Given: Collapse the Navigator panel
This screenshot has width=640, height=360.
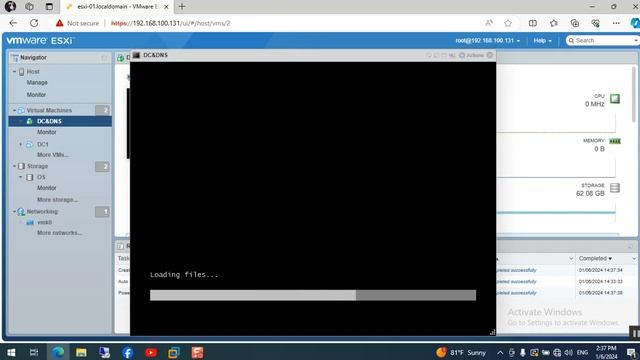Looking at the screenshot, I should pos(104,58).
